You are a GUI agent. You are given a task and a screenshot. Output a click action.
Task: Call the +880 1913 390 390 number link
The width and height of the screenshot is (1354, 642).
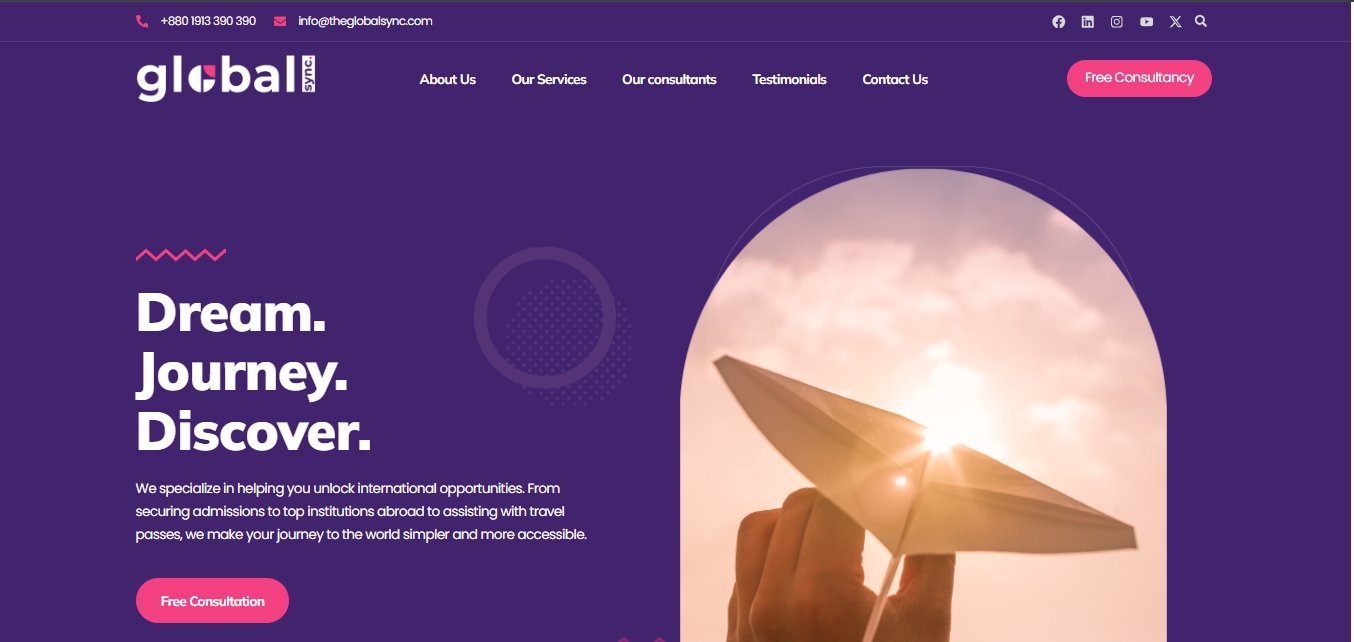point(208,21)
